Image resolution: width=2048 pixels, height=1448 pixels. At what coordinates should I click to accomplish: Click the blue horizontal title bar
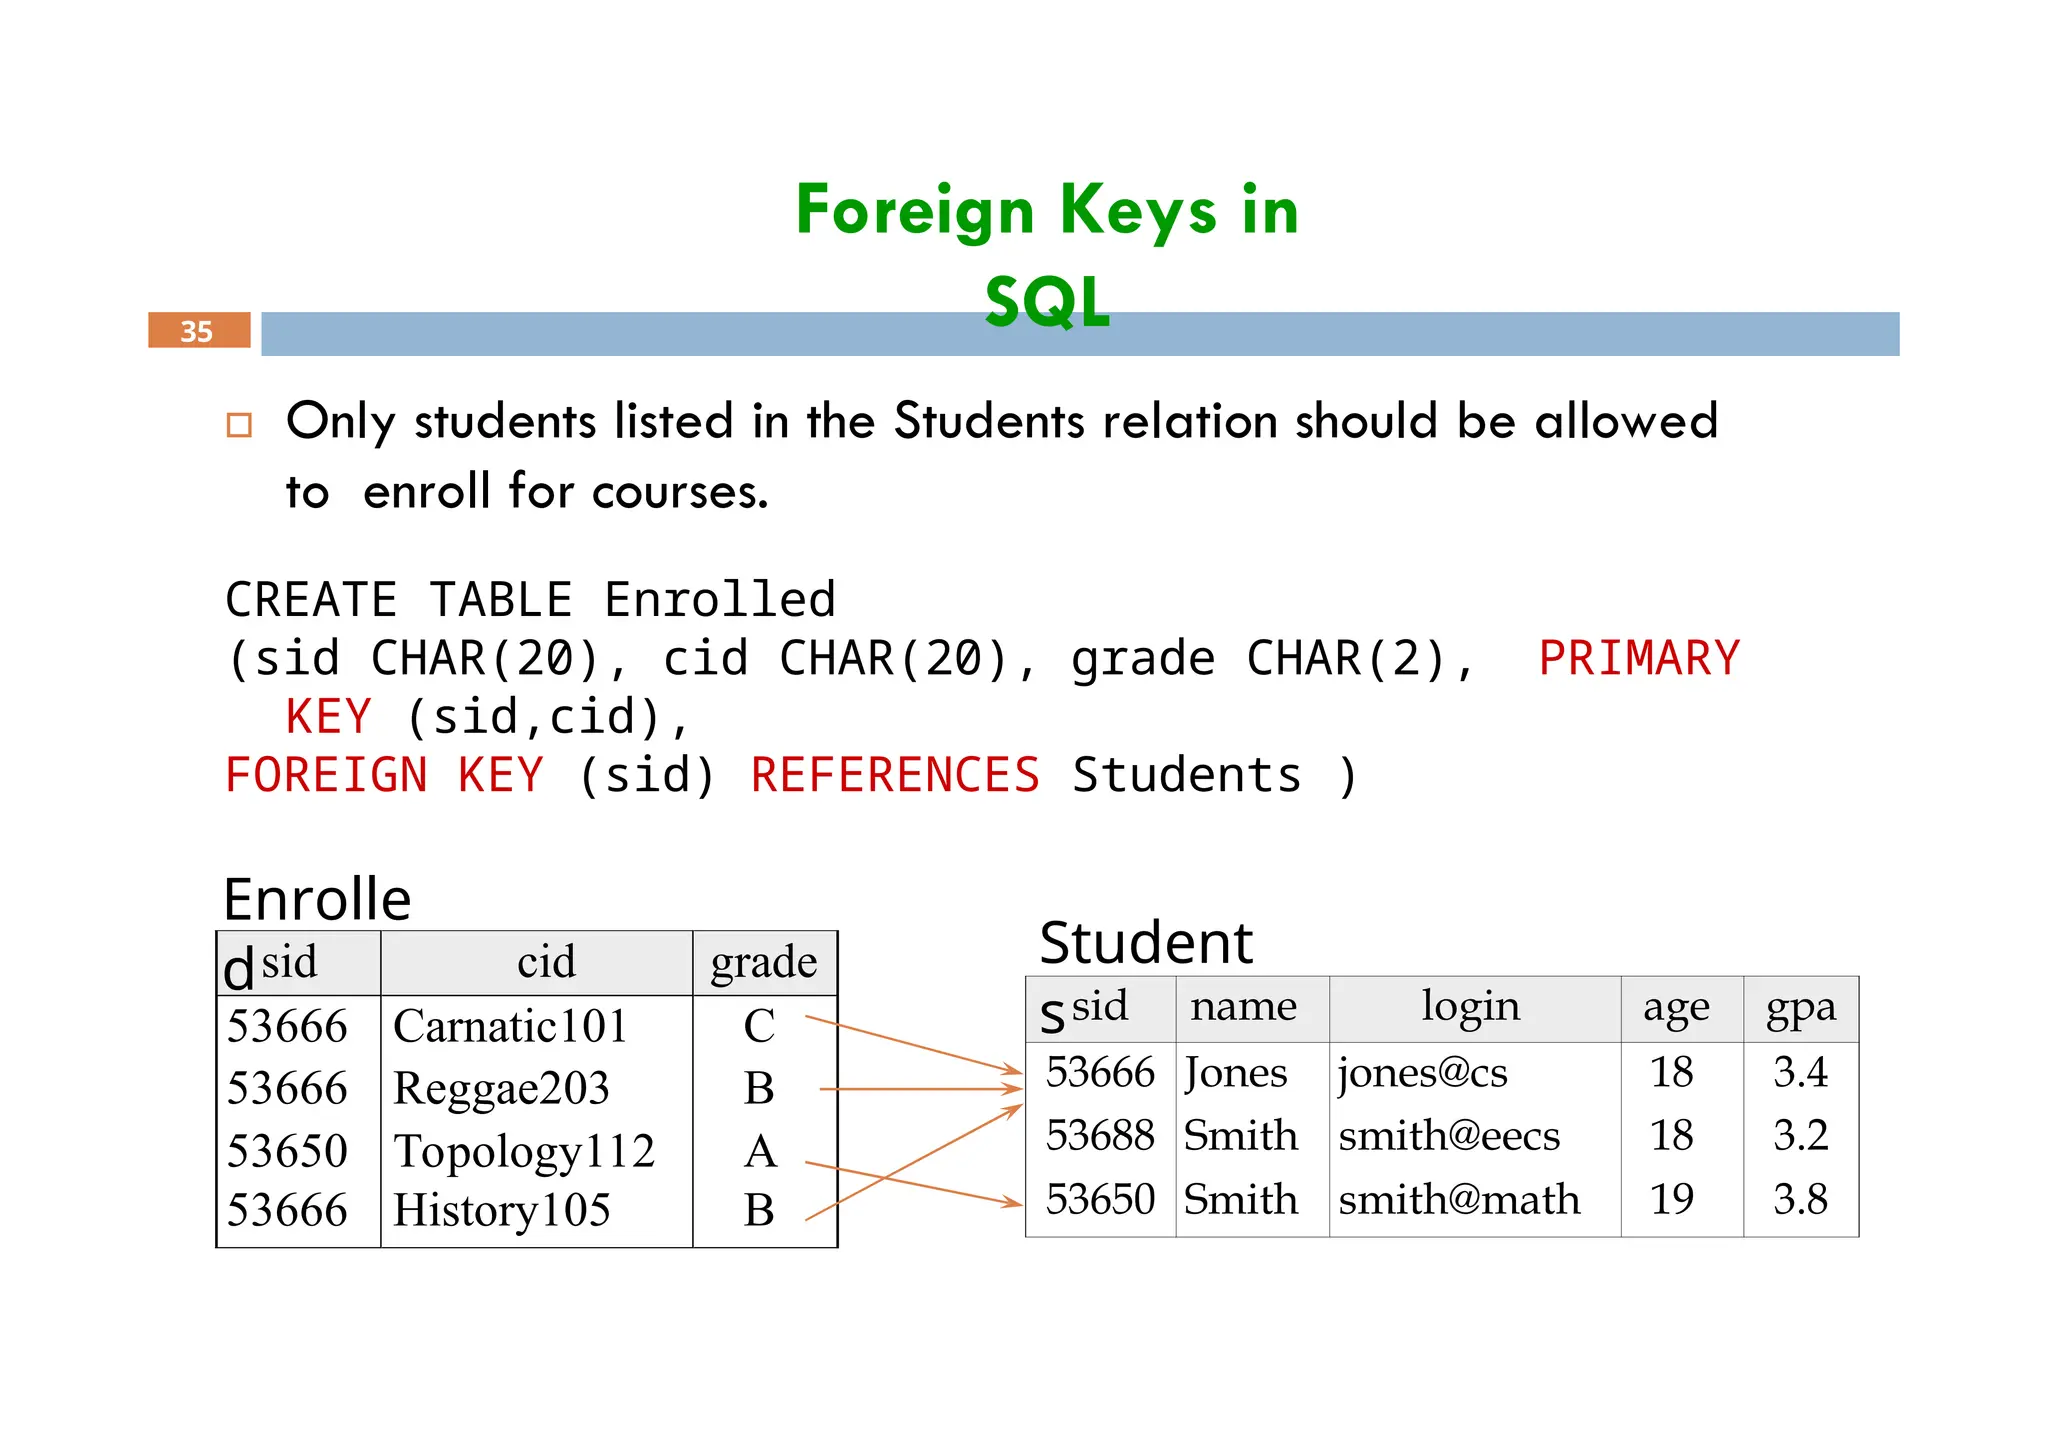point(1500,334)
